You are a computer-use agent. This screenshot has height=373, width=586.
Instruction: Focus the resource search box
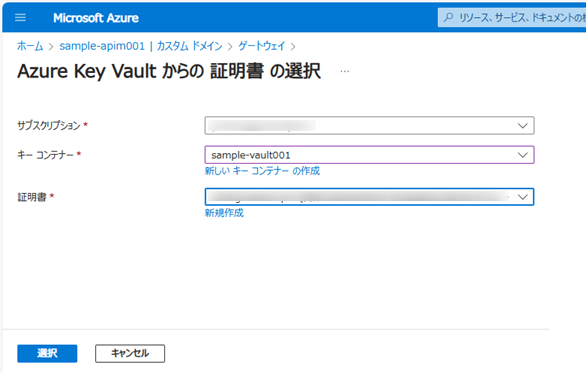point(512,18)
